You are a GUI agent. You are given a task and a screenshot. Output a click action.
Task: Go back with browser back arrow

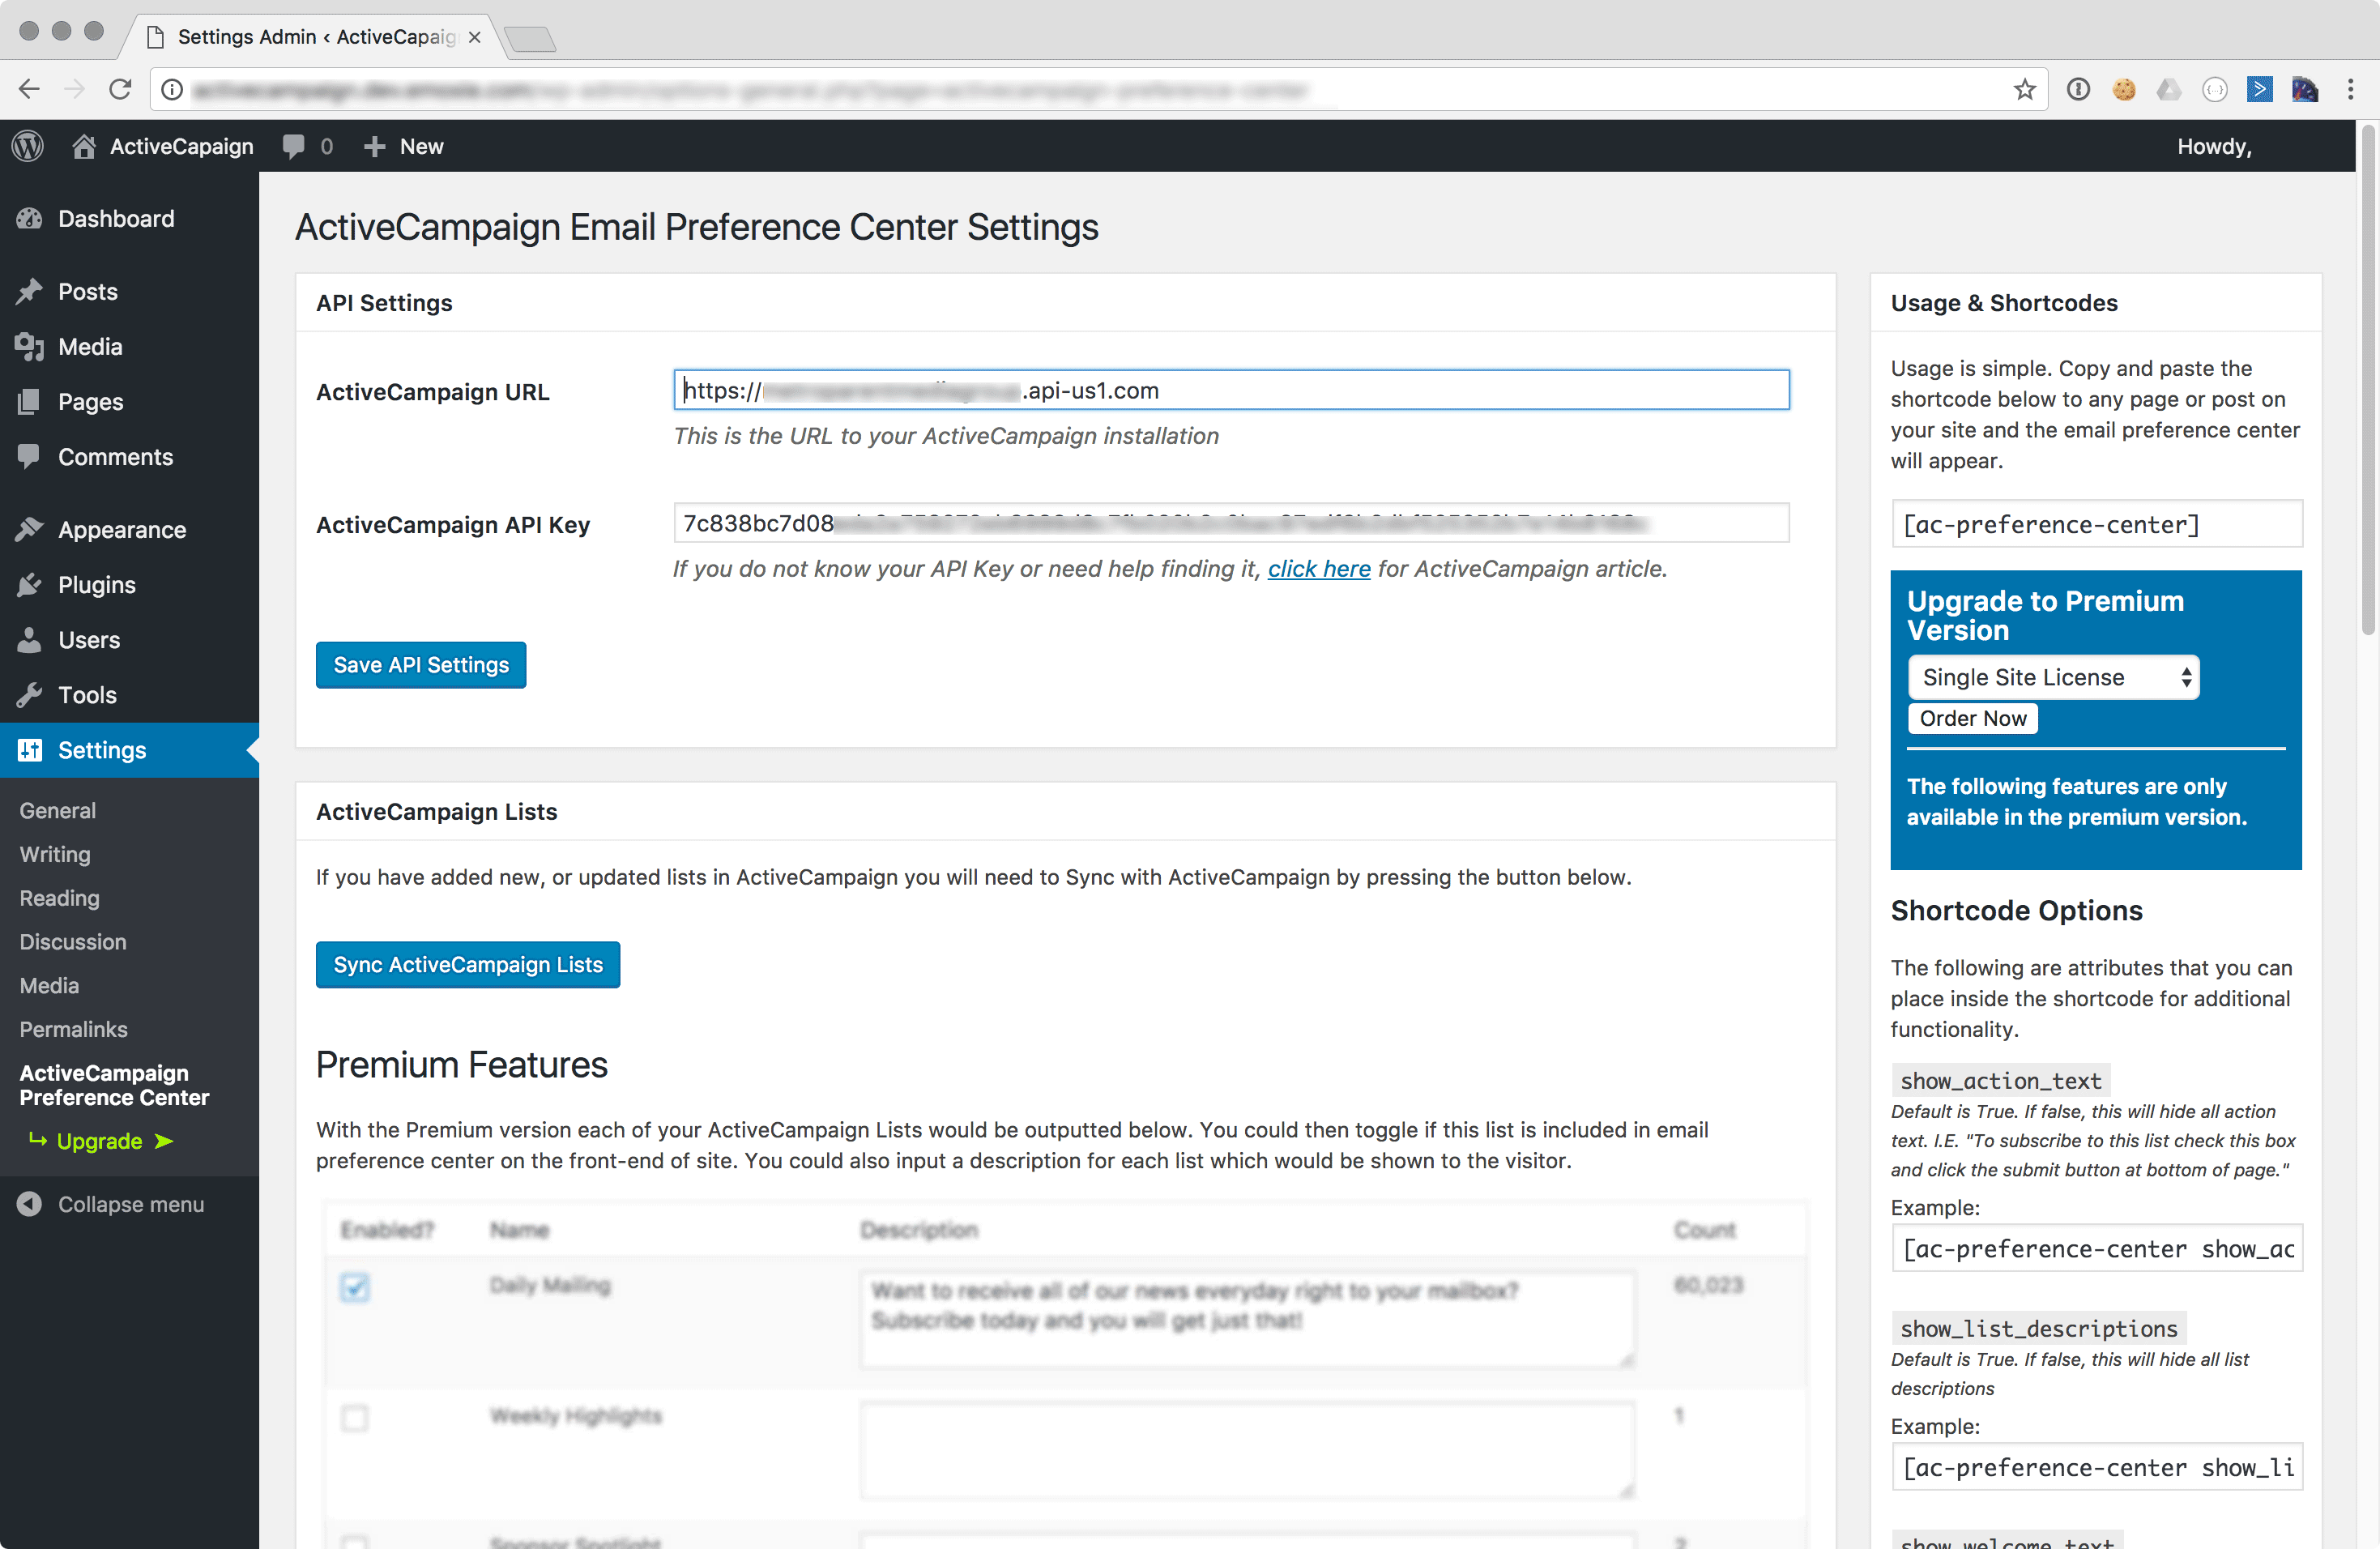tap(29, 90)
